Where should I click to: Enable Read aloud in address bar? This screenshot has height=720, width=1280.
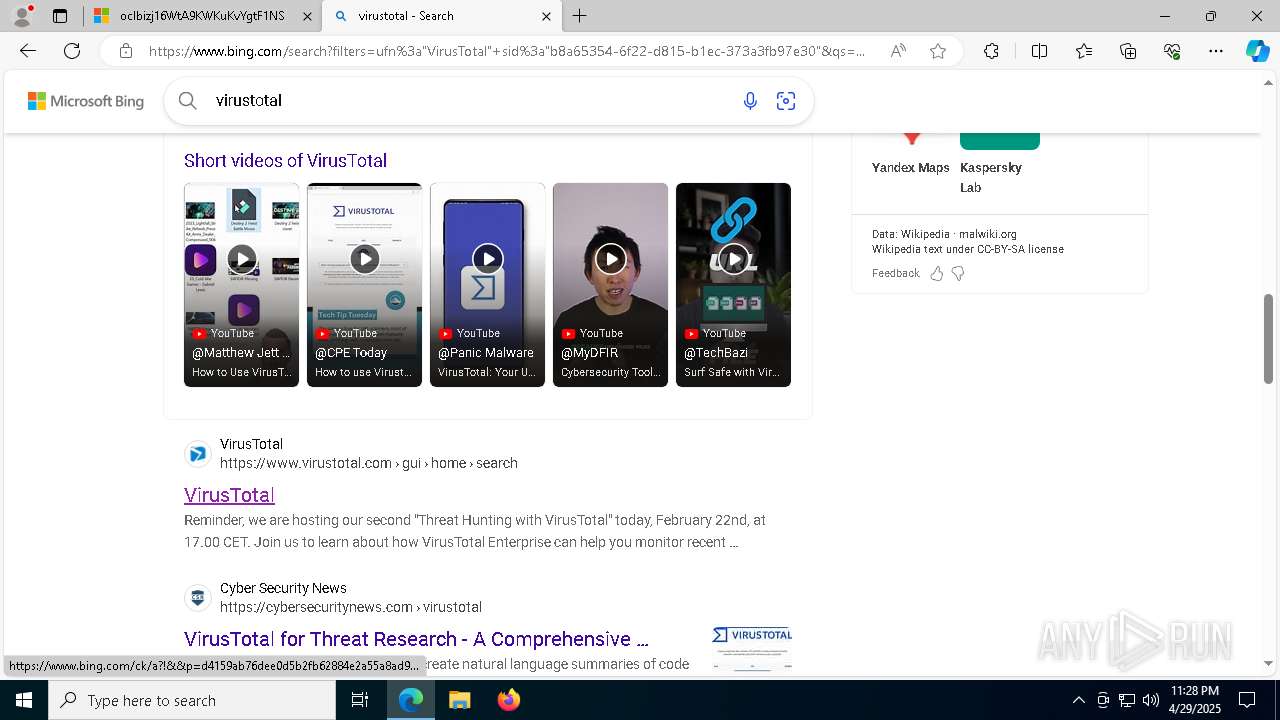(898, 51)
